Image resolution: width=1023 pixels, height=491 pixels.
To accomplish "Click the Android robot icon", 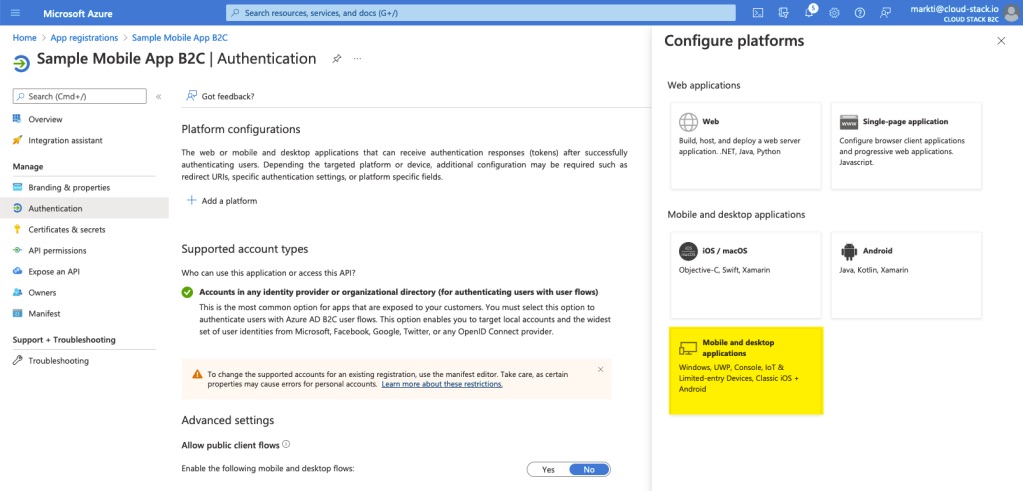I will (x=849, y=251).
